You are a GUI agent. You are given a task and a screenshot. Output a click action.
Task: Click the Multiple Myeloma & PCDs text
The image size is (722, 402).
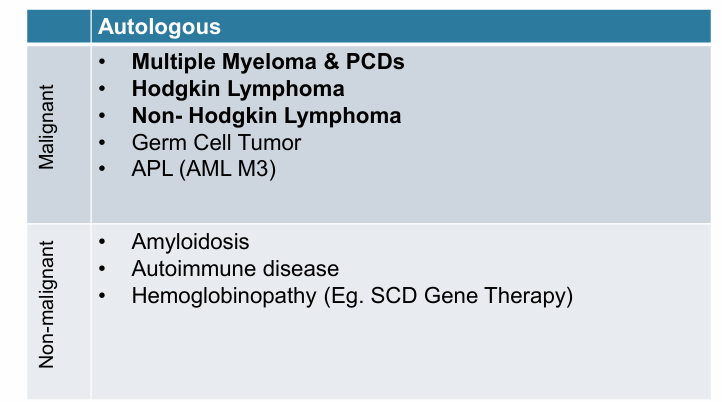tap(268, 62)
